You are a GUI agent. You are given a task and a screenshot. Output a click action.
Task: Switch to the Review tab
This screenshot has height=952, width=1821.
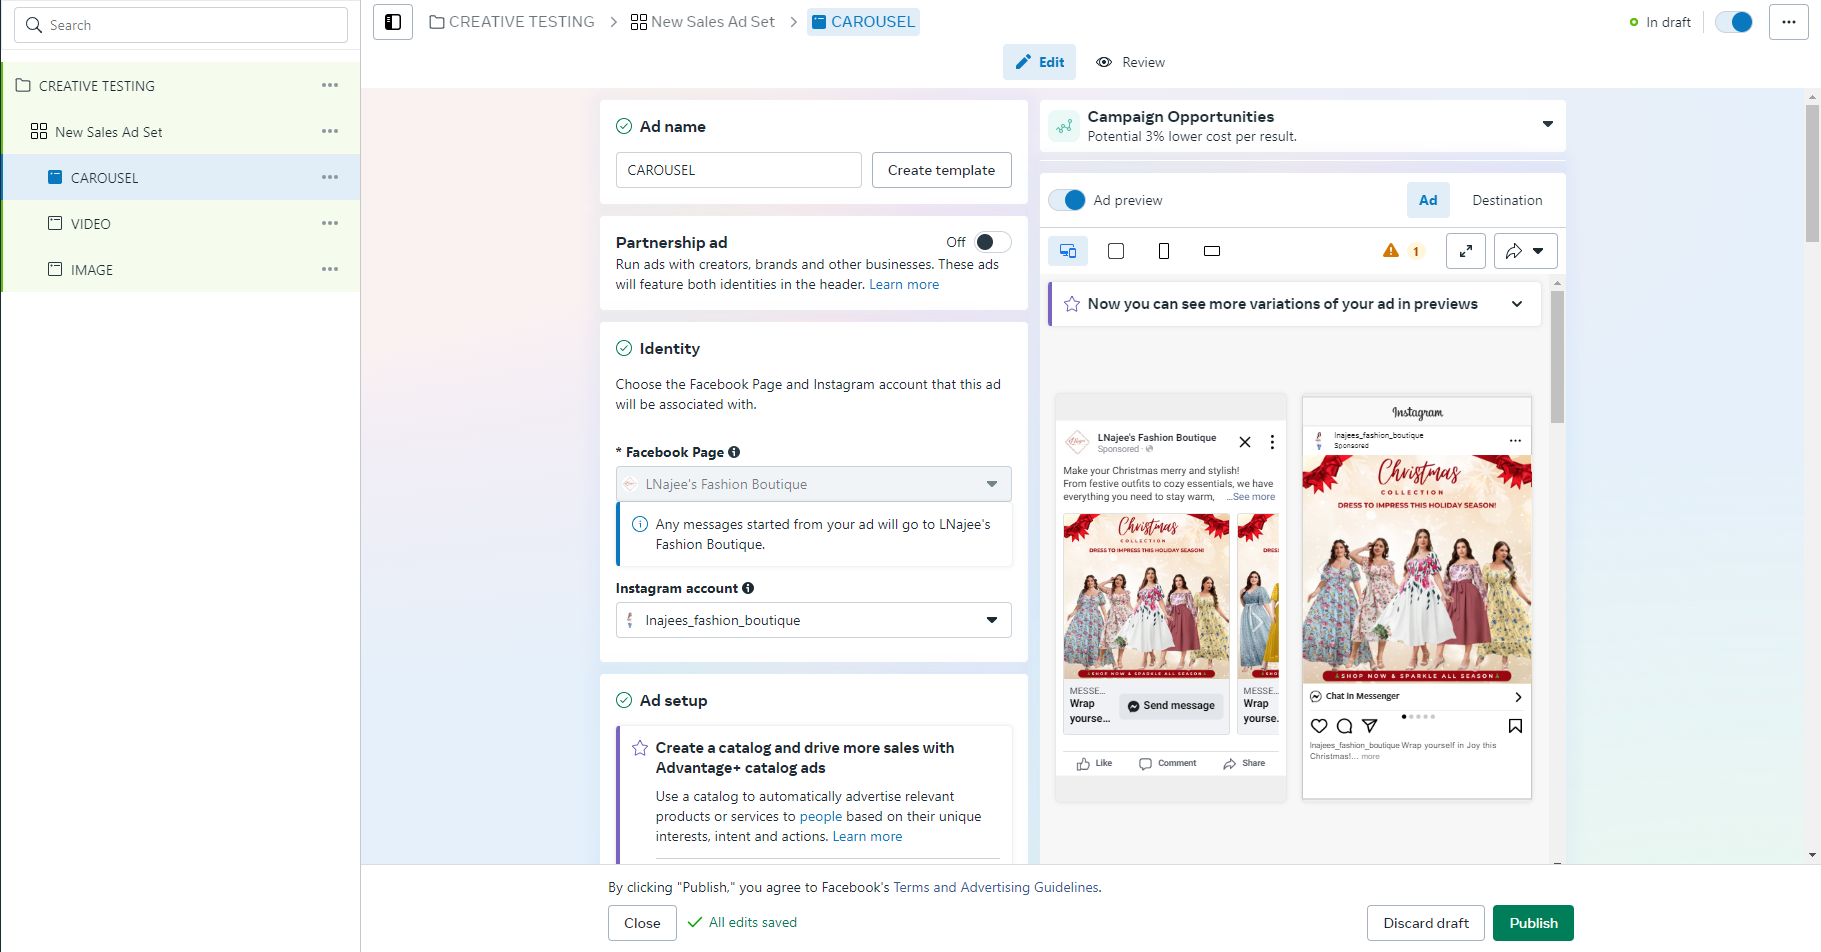(1131, 62)
